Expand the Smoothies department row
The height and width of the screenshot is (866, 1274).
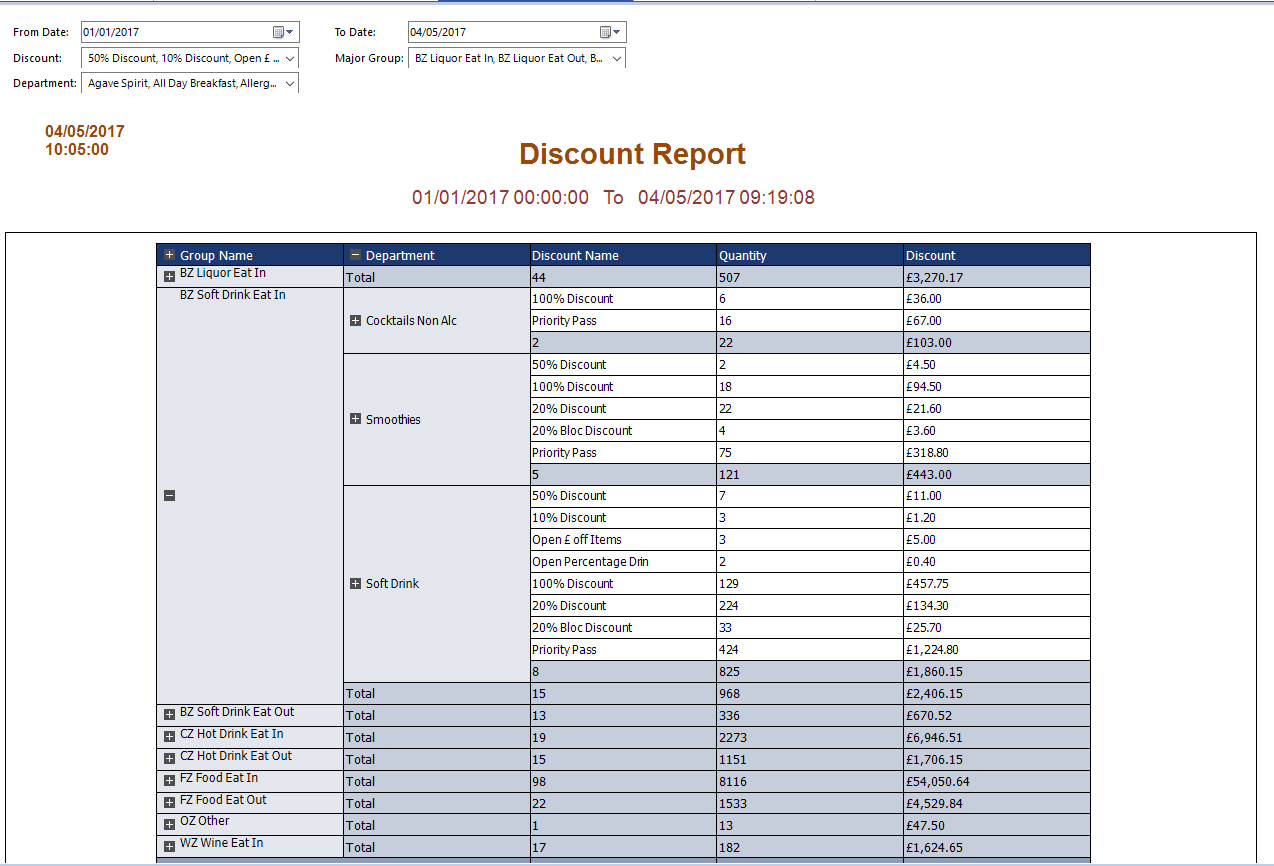pos(355,420)
